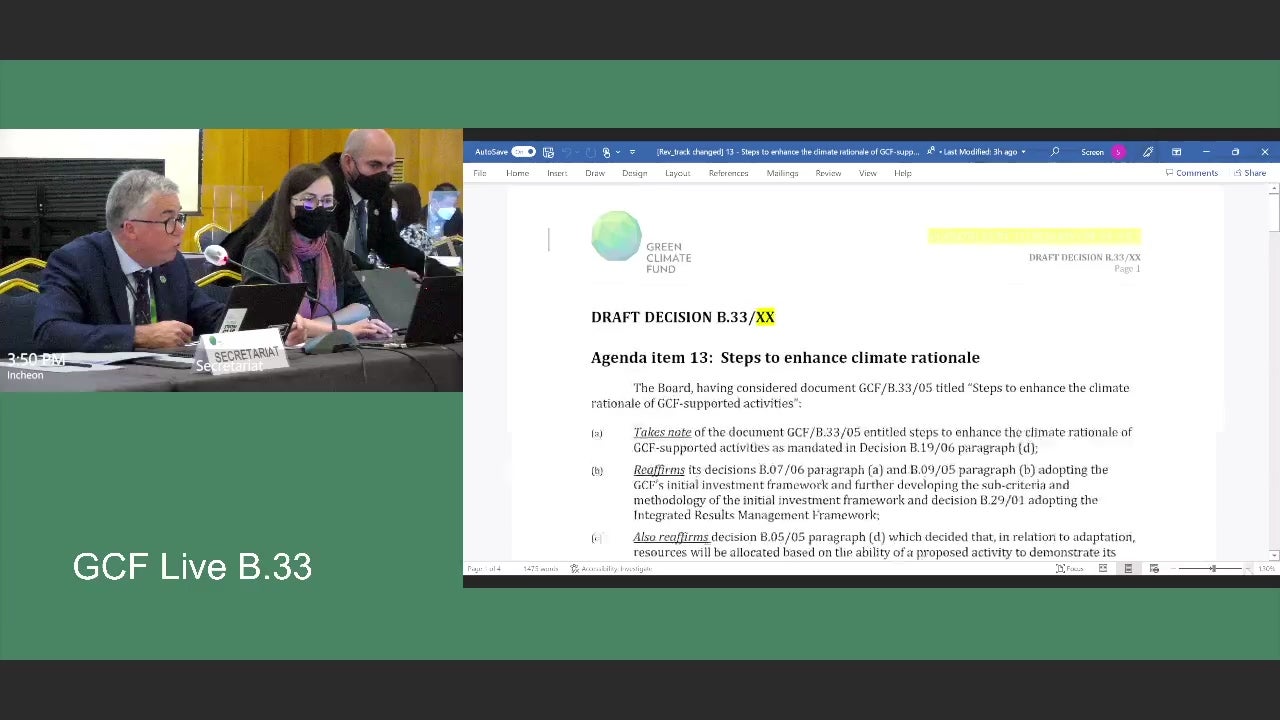The width and height of the screenshot is (1280, 720).
Task: Click the Green Climate Fund logo
Action: pyautogui.click(x=641, y=242)
